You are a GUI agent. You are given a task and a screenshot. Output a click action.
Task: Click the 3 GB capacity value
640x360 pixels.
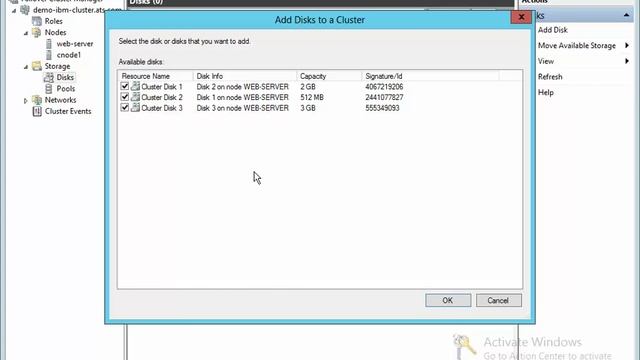point(308,108)
